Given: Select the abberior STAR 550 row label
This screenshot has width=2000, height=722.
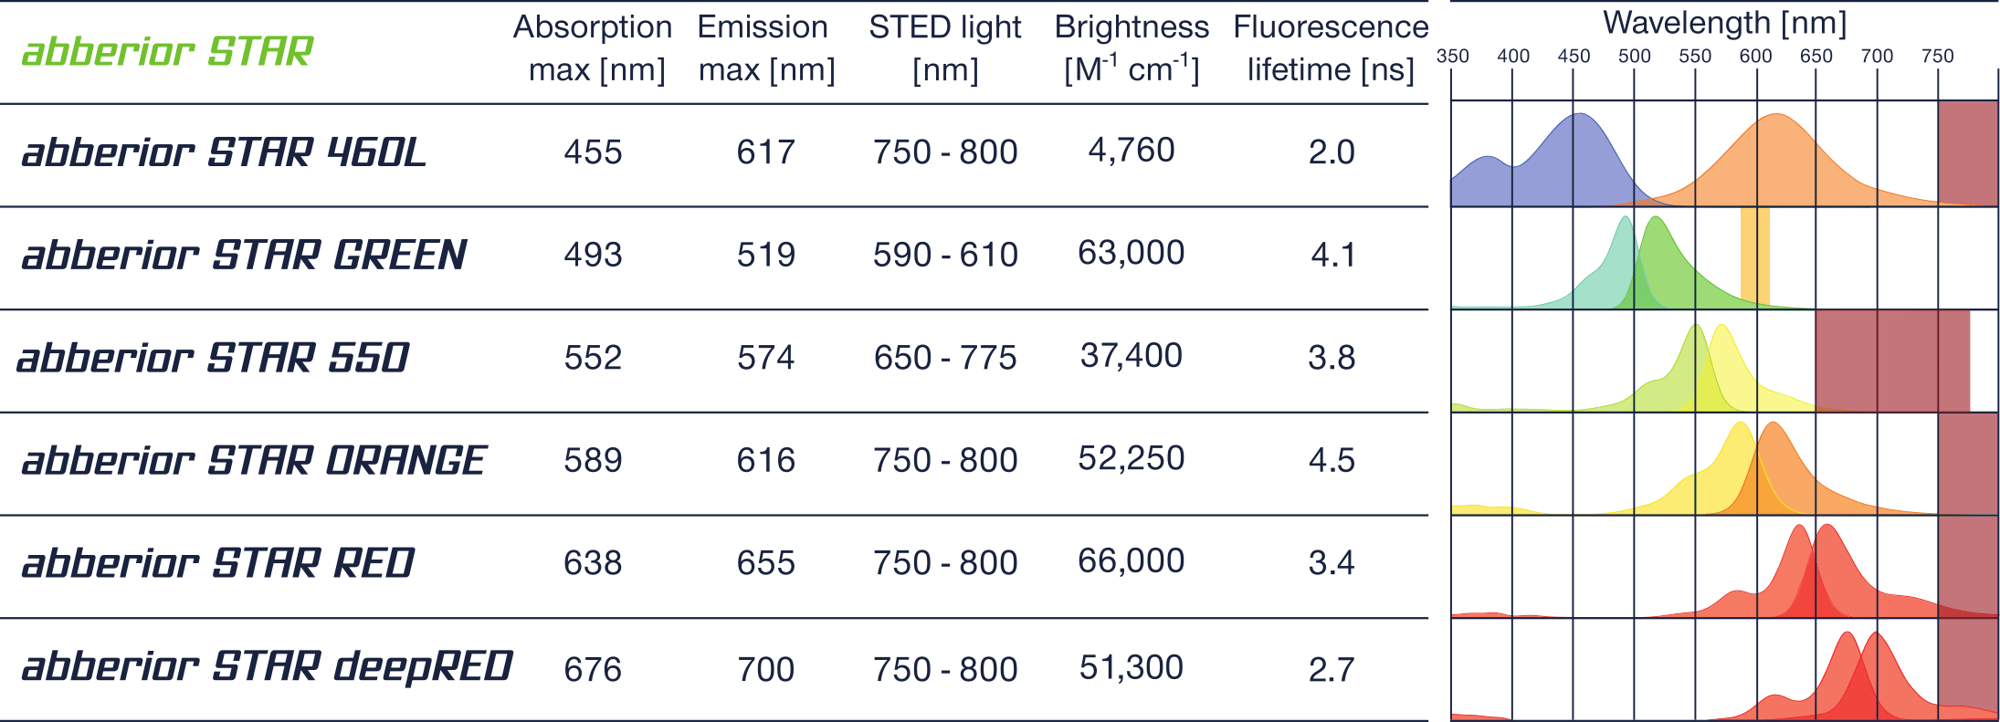Looking at the screenshot, I should click(x=213, y=358).
